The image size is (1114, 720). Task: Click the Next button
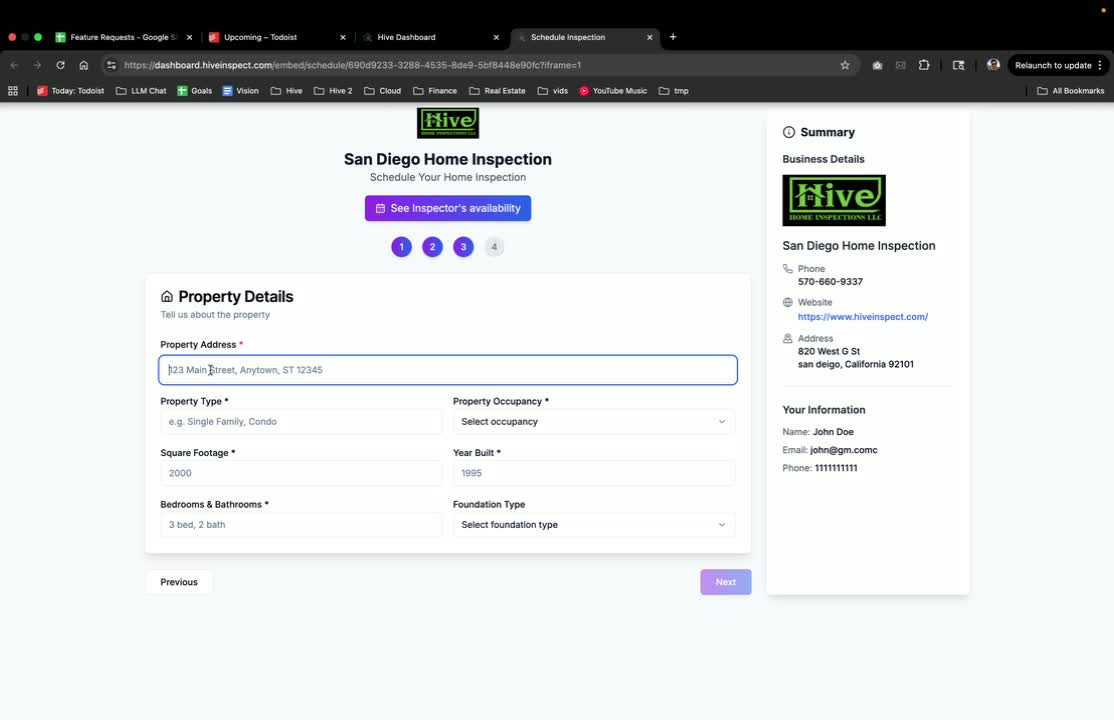tap(725, 582)
